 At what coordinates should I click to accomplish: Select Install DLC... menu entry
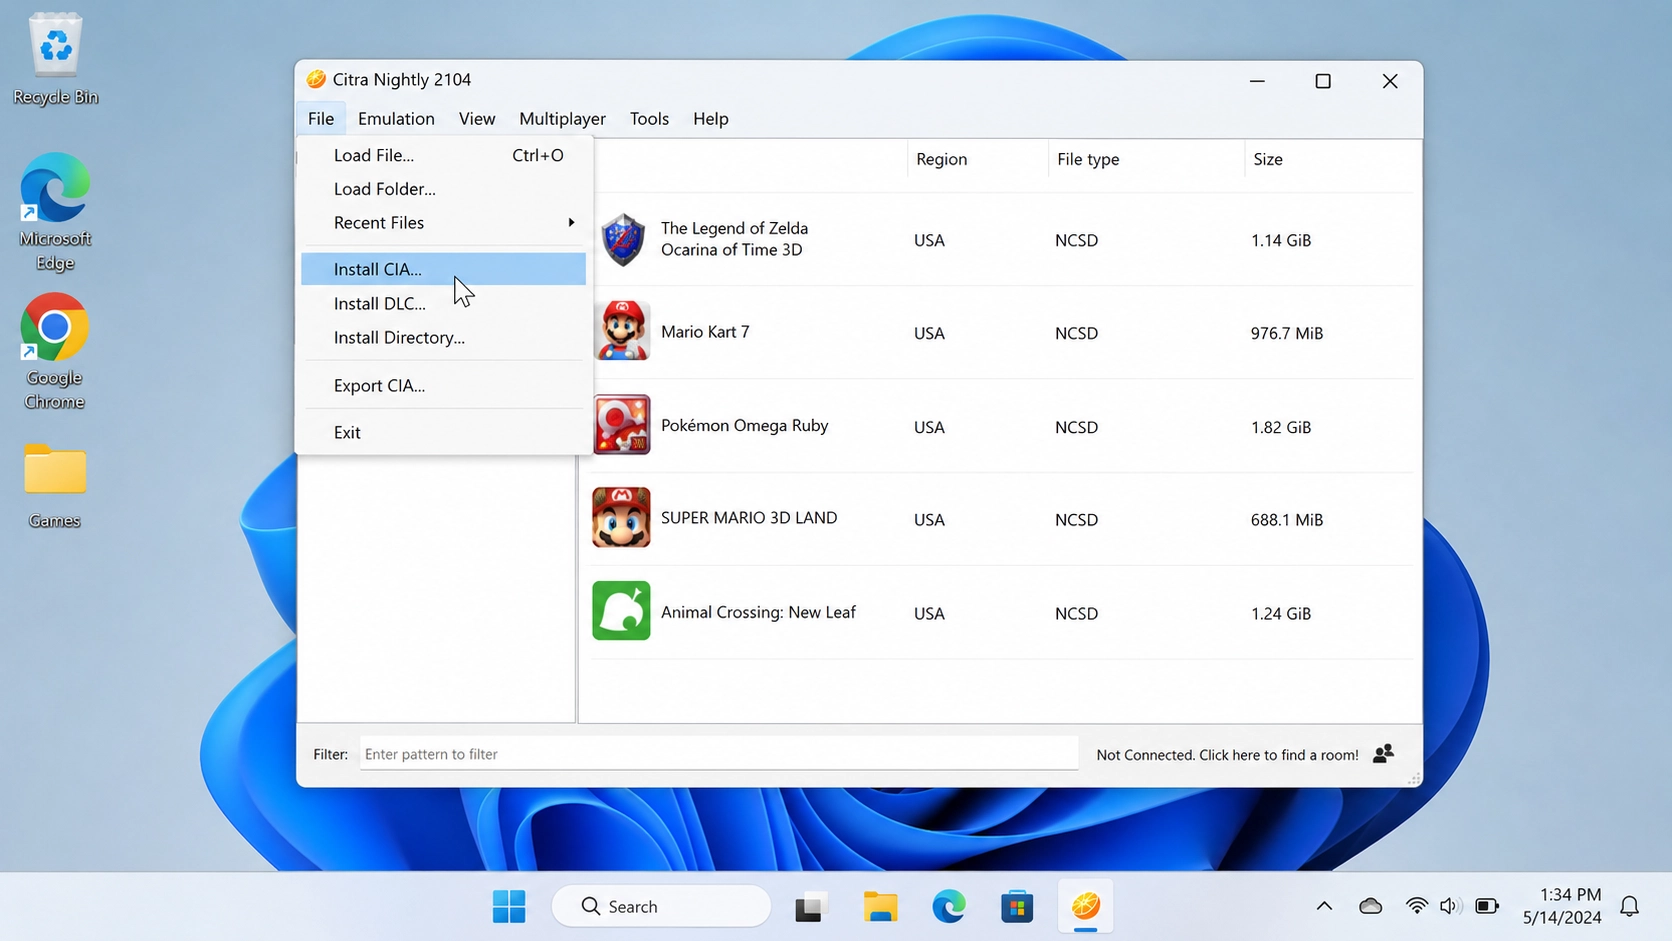[x=443, y=303]
